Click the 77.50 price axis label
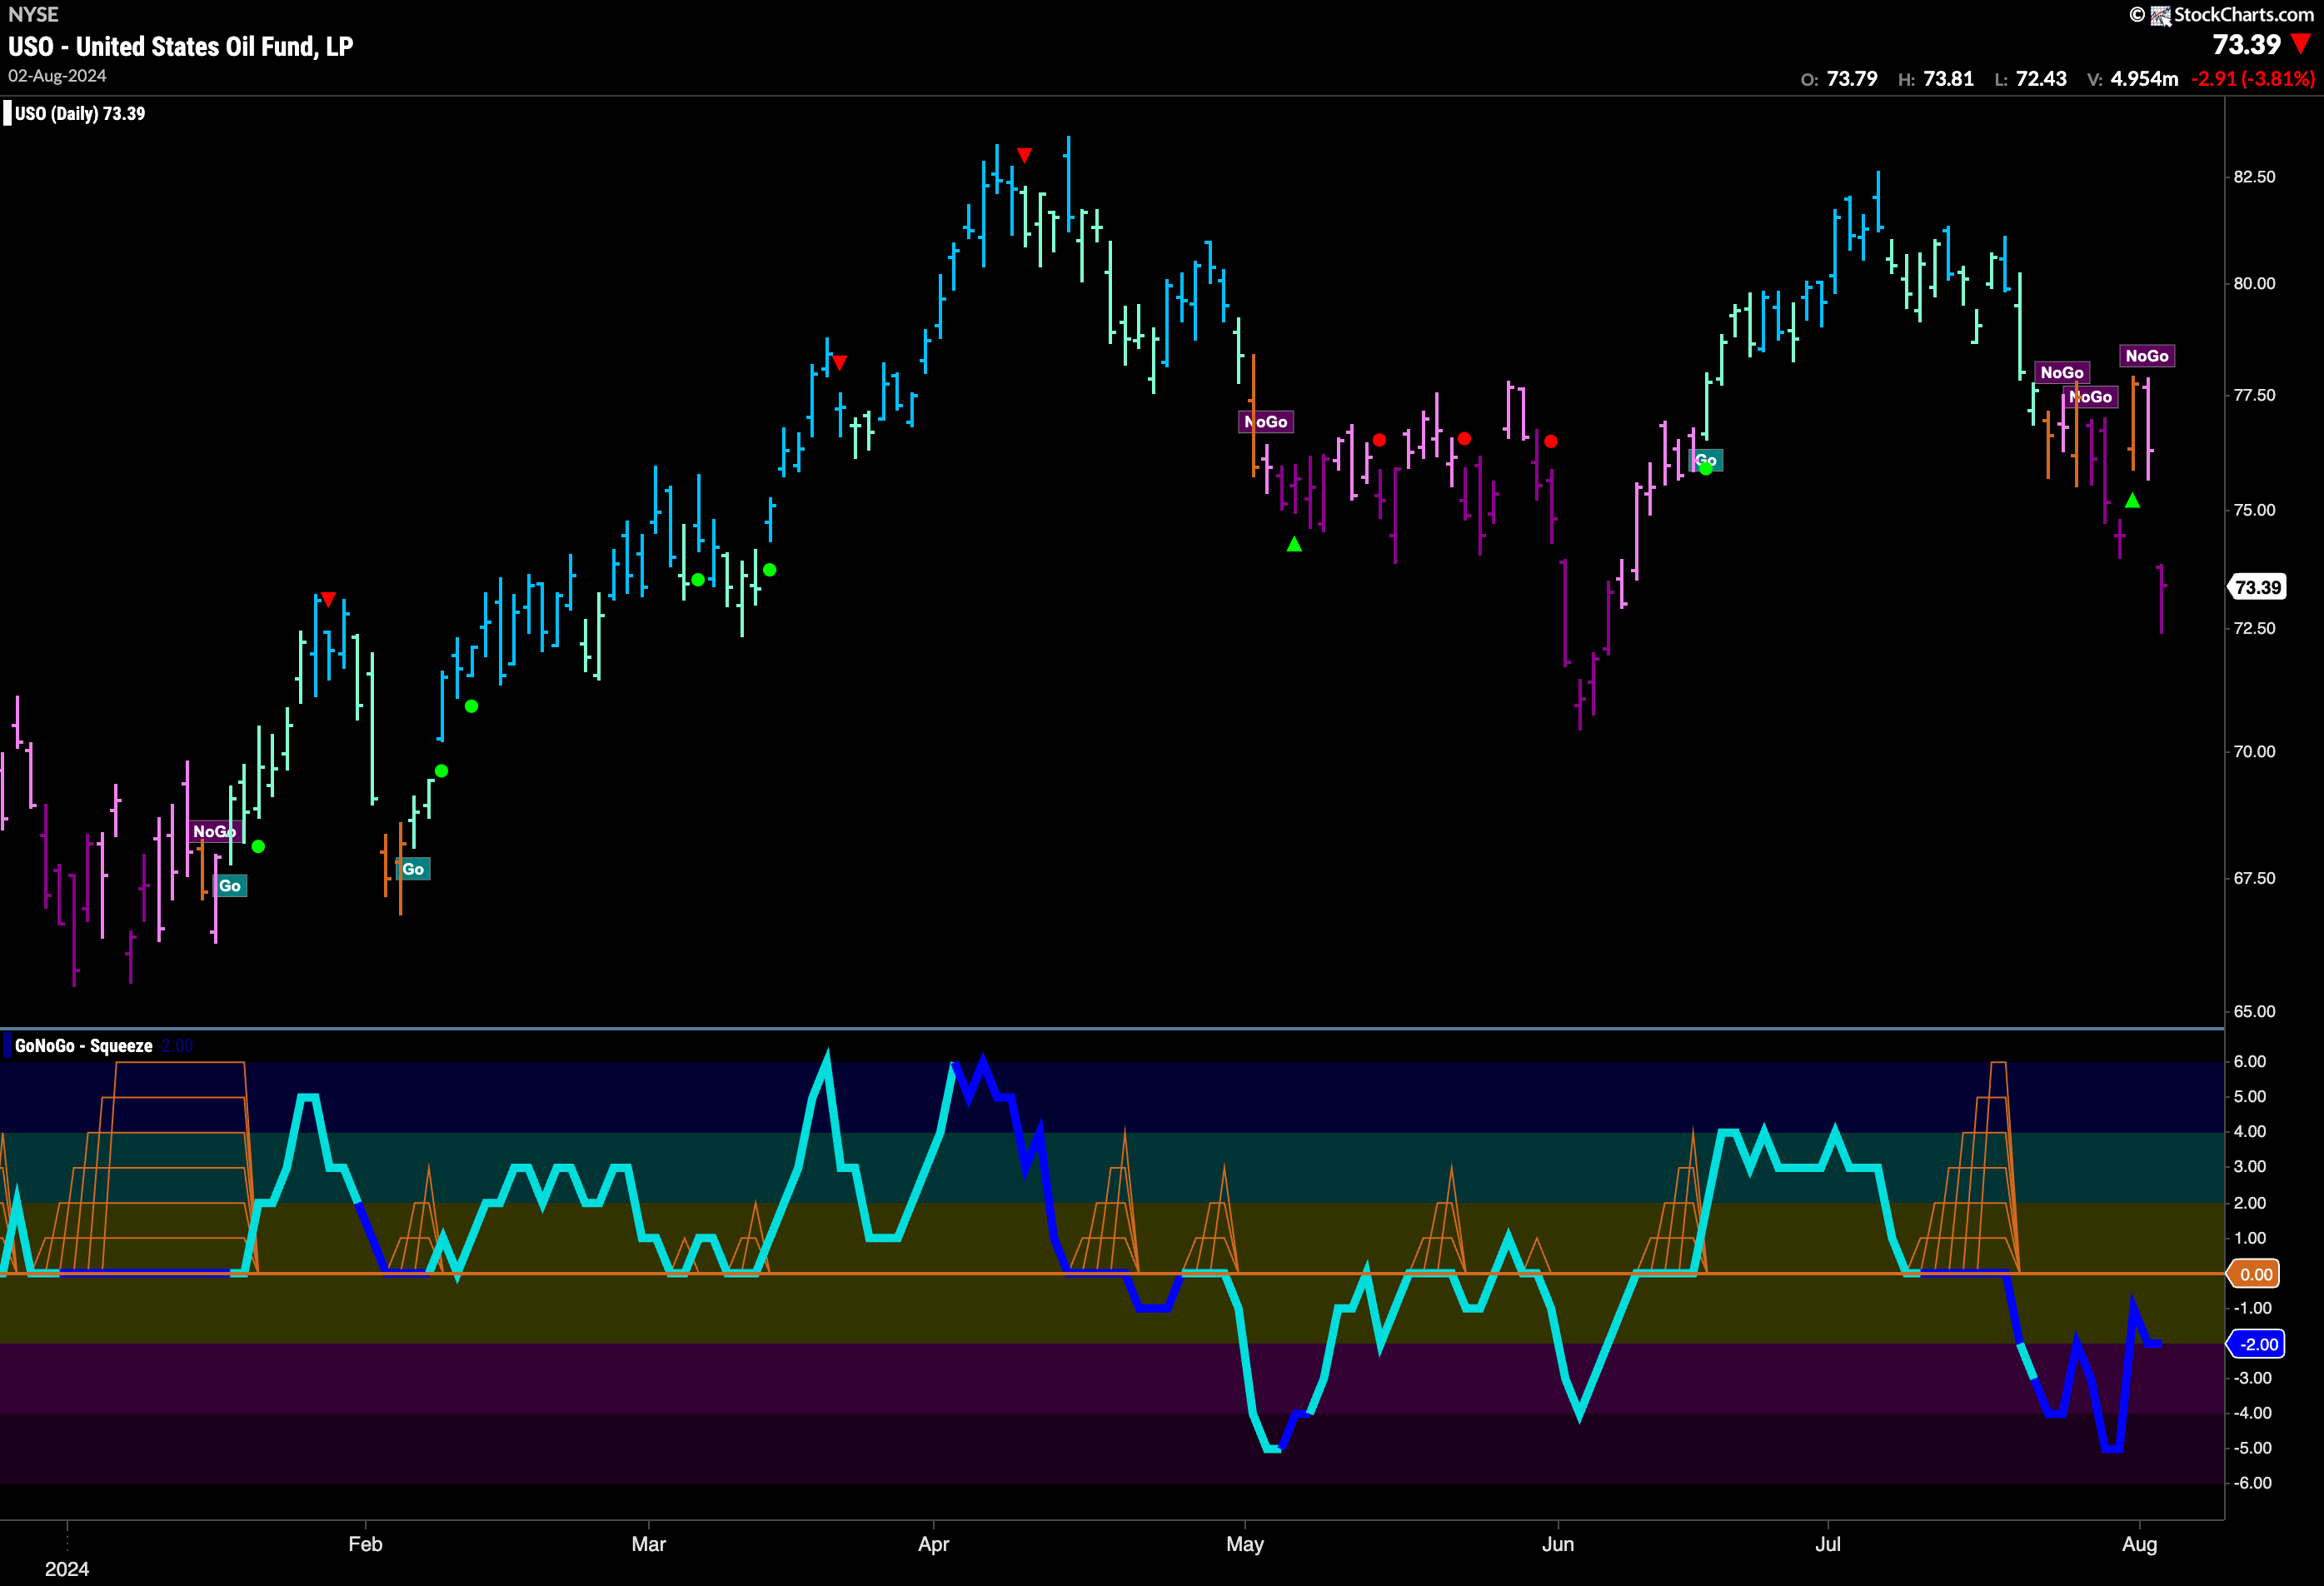Image resolution: width=2324 pixels, height=1586 pixels. (2254, 396)
